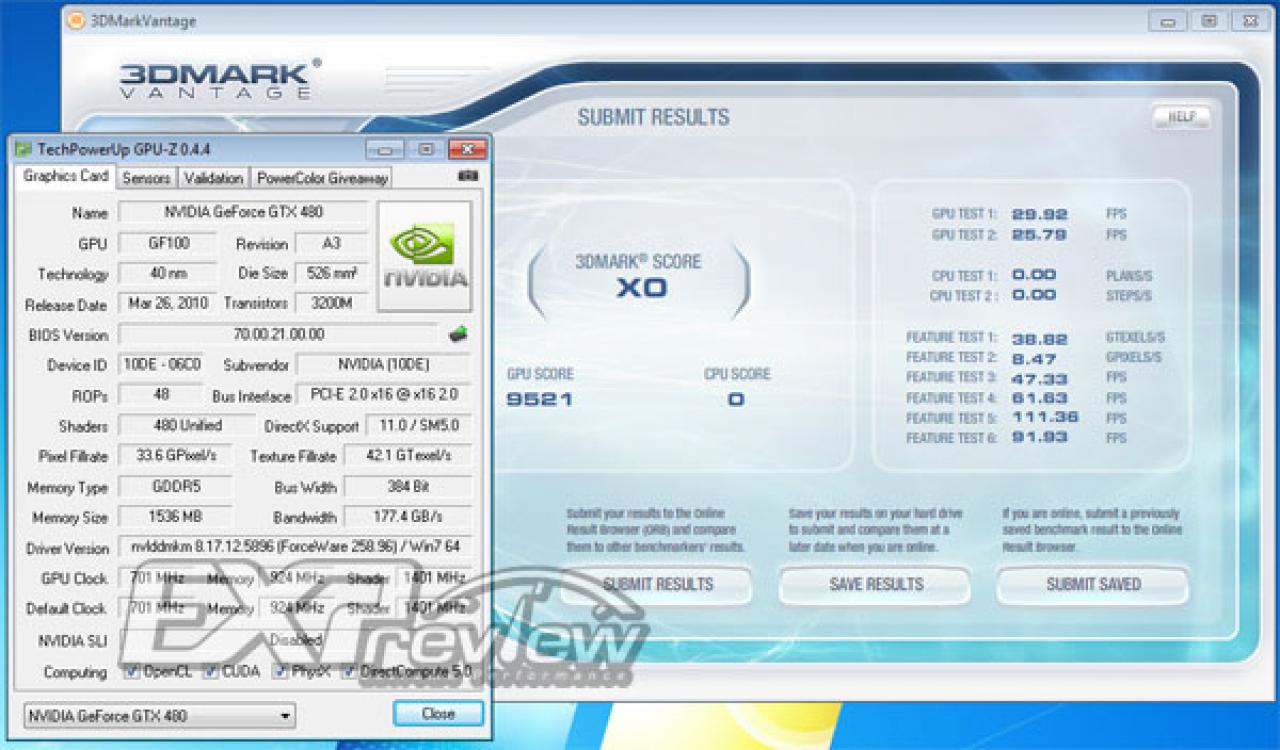
Task: Open the Validation tab
Action: point(213,178)
